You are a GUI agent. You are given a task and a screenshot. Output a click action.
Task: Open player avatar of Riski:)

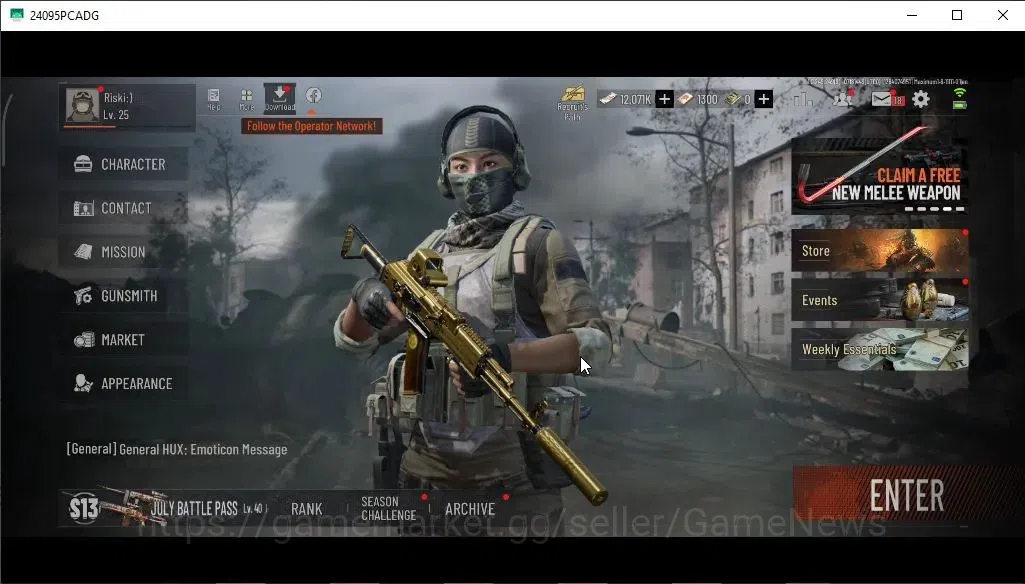(x=82, y=105)
